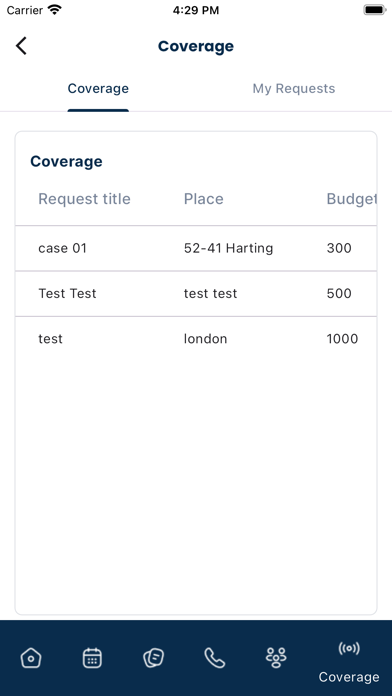Viewport: 392px width, 696px height.
Task: Open the chat messages icon
Action: (154, 658)
